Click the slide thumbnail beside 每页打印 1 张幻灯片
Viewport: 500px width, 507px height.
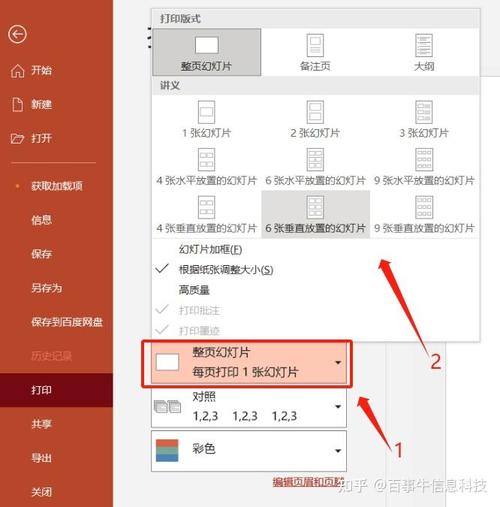[167, 362]
